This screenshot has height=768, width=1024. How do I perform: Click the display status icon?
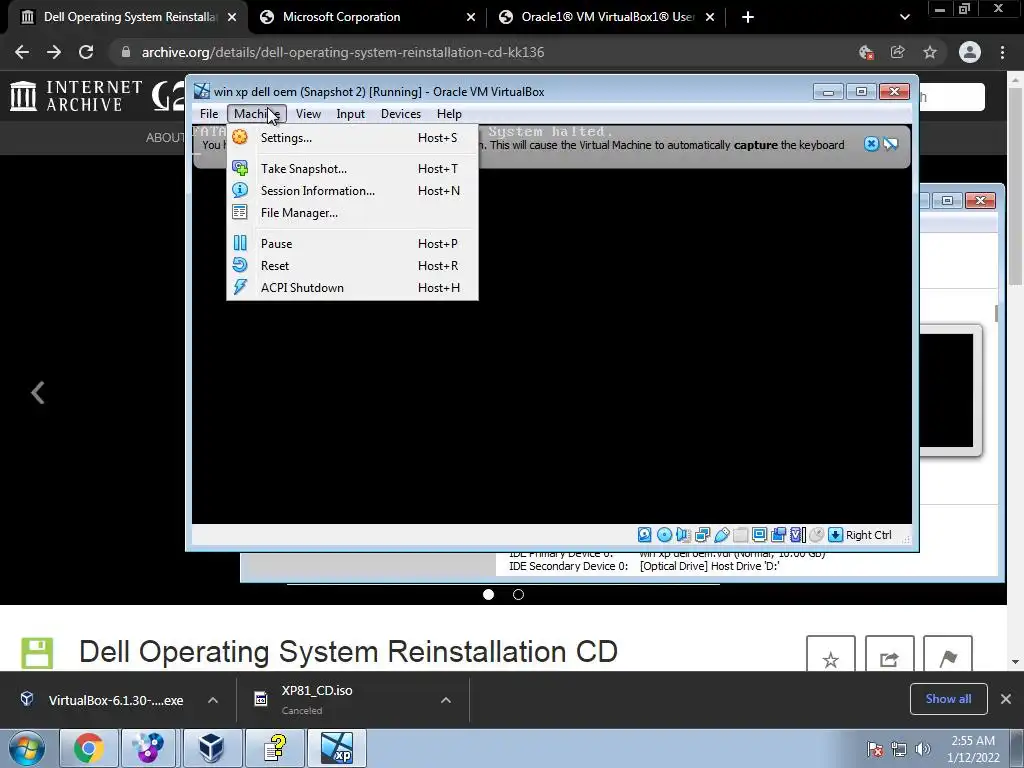click(x=760, y=535)
